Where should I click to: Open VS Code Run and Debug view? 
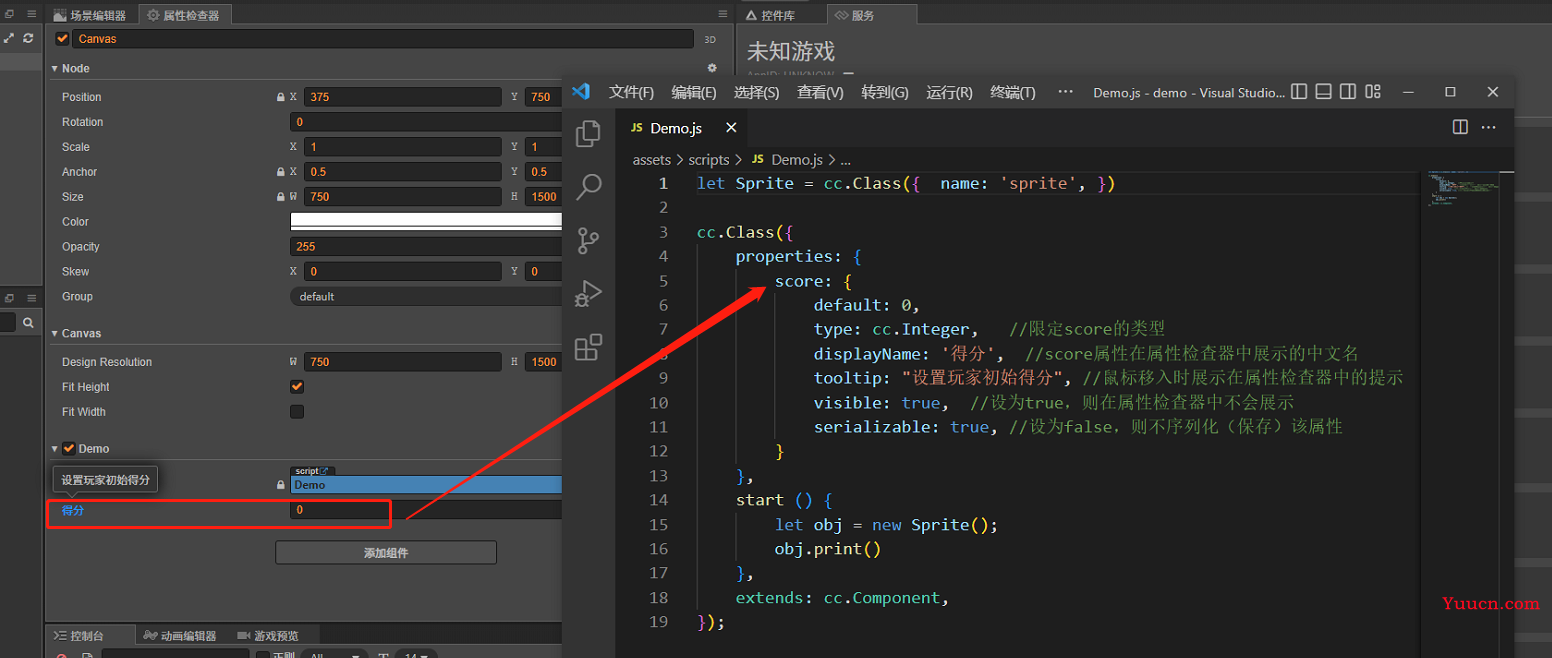click(x=589, y=294)
